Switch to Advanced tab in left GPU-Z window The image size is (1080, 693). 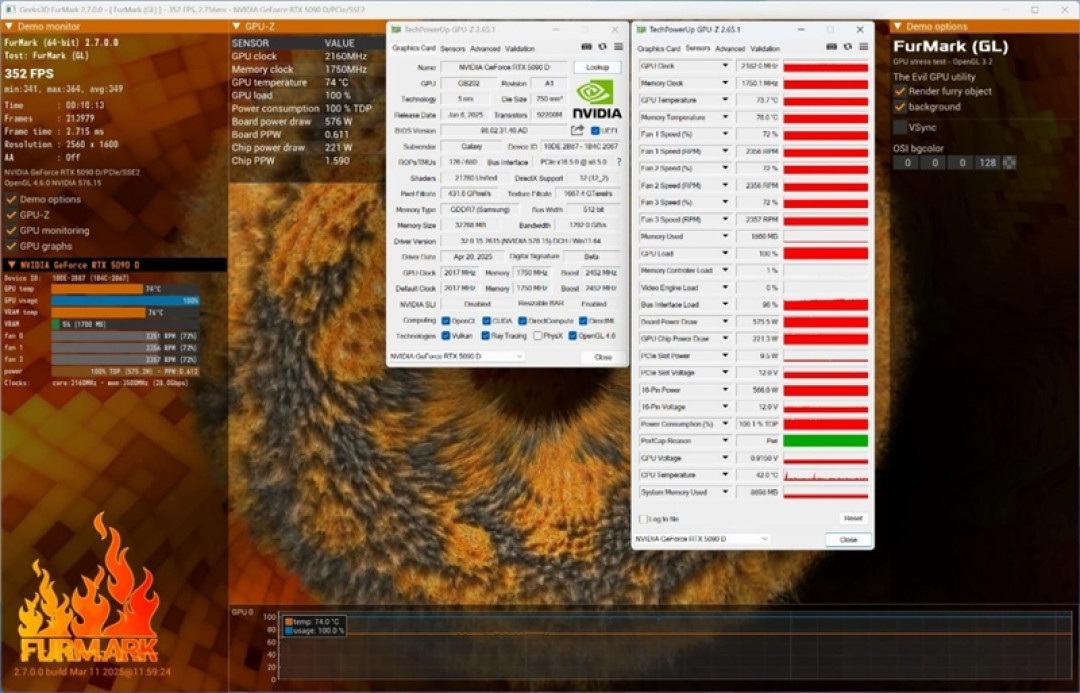[x=485, y=49]
